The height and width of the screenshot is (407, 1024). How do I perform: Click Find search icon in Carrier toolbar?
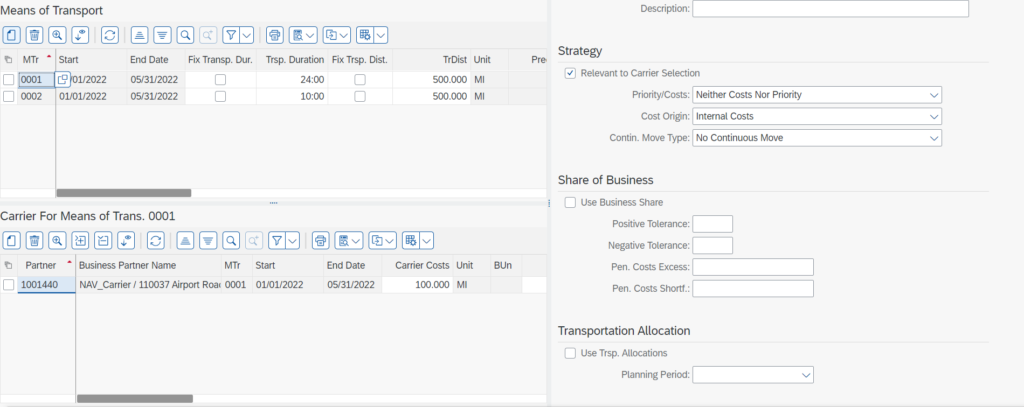point(231,240)
